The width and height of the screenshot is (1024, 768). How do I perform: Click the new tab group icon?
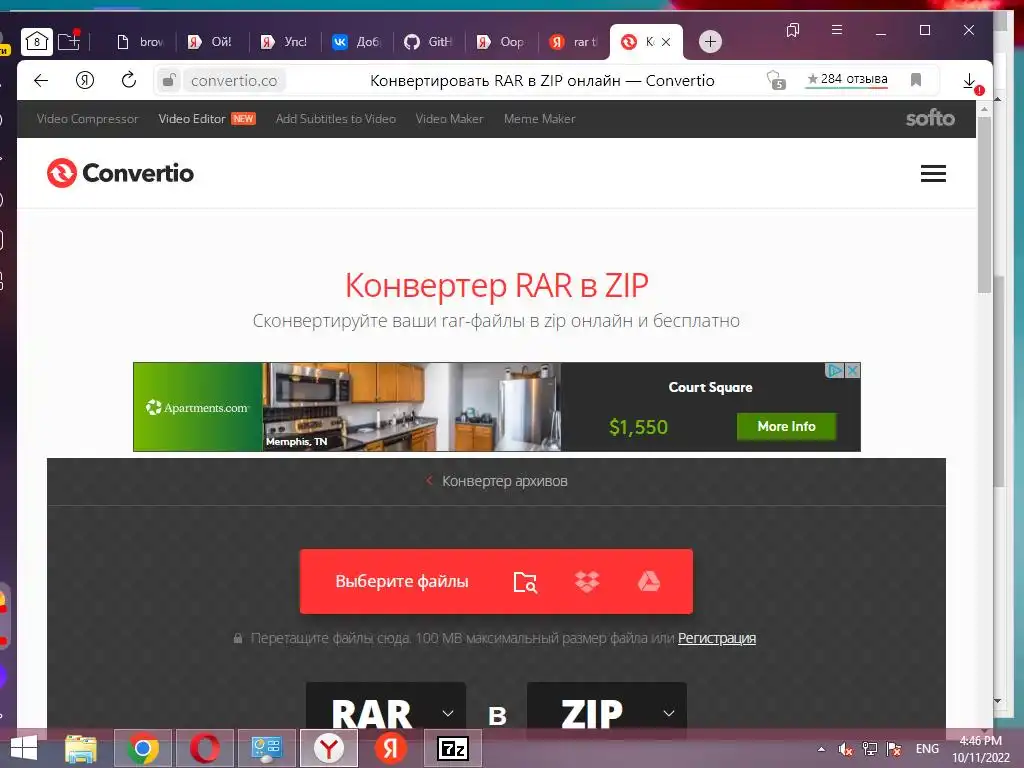pyautogui.click(x=69, y=41)
